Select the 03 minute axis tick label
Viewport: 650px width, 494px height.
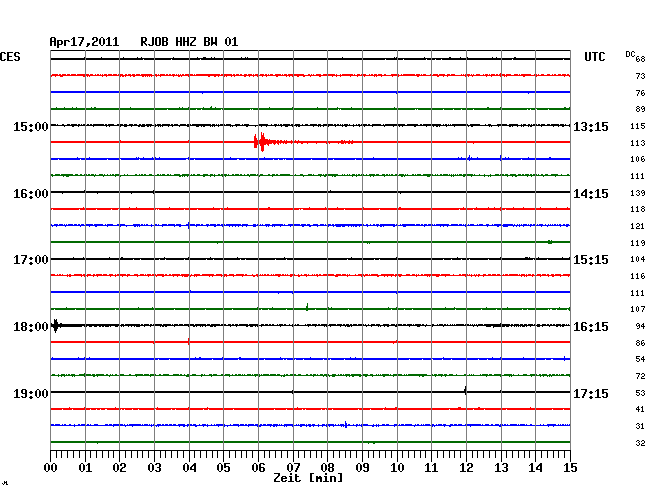tap(154, 467)
